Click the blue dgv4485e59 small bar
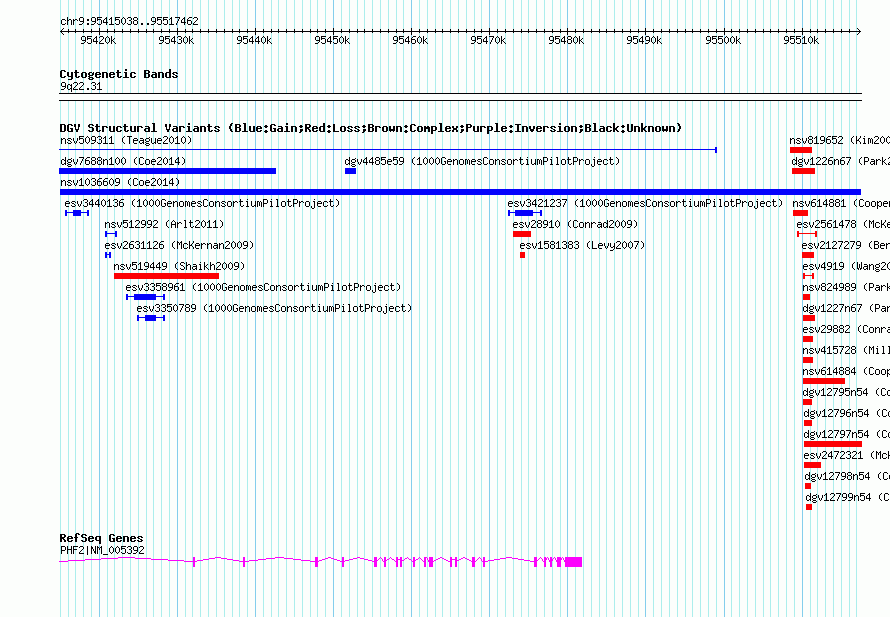Screen dimensions: 890x617 coord(350,171)
